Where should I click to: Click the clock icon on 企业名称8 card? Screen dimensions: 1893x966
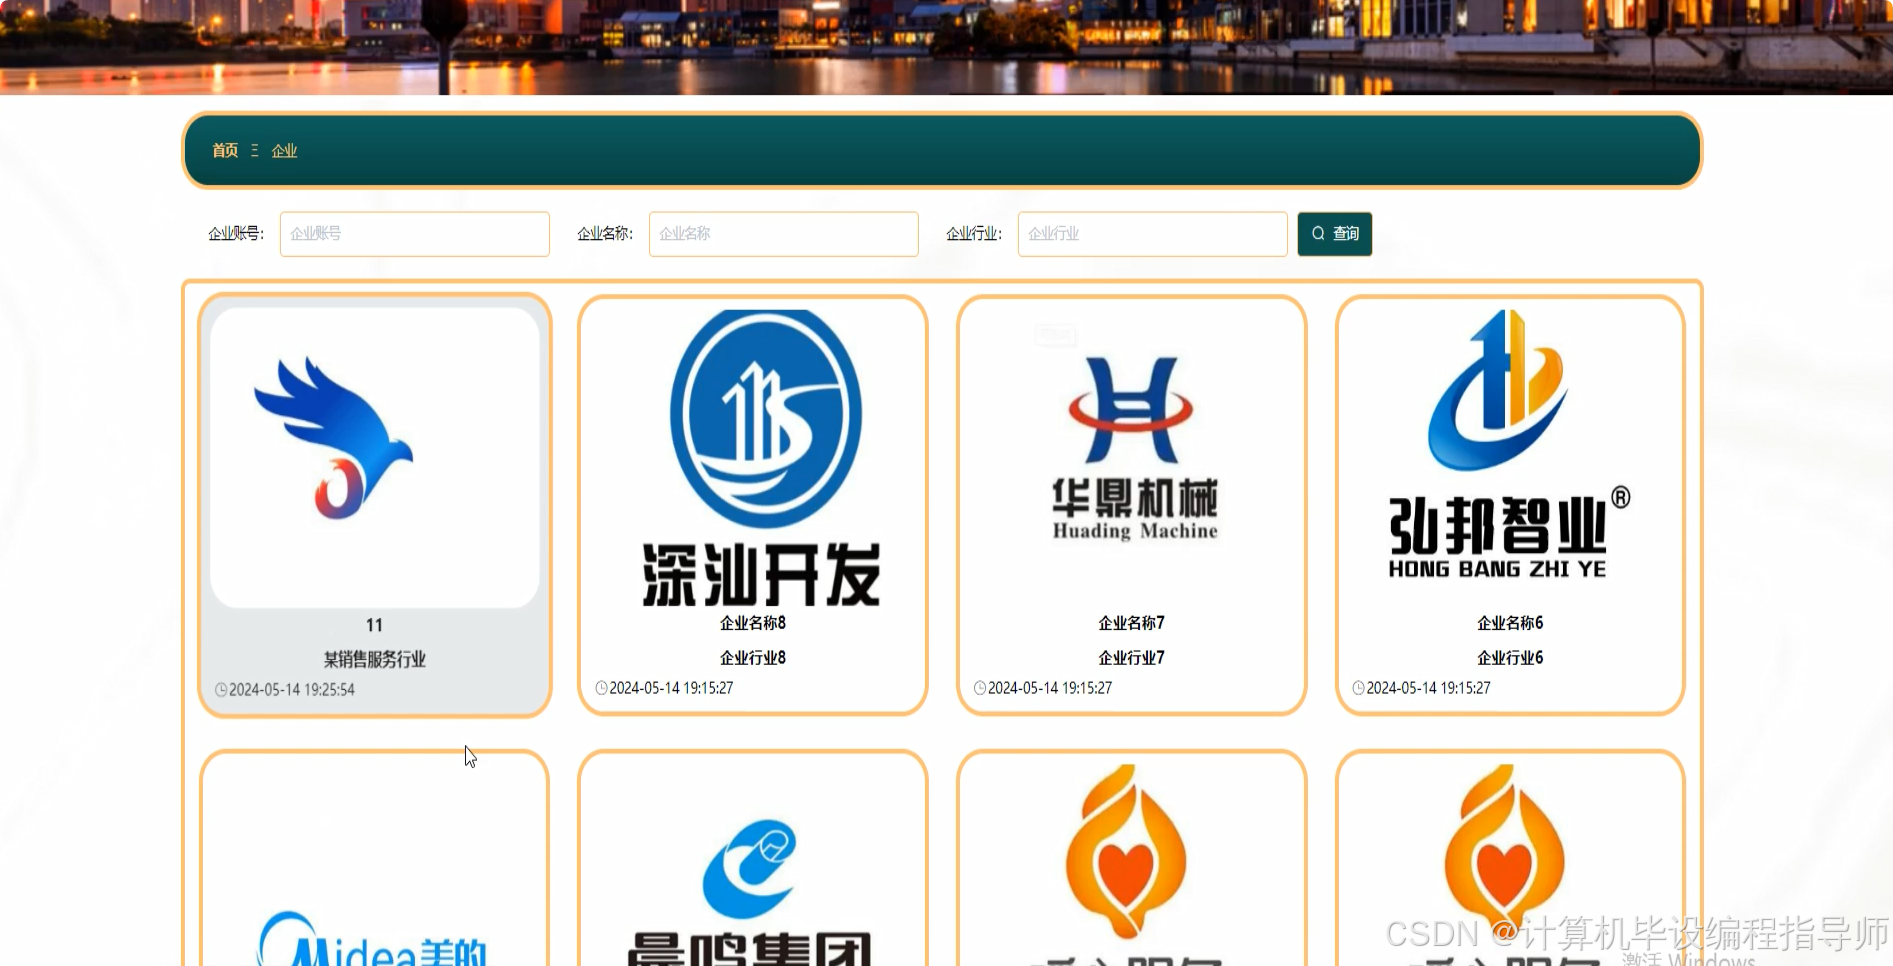coord(601,688)
